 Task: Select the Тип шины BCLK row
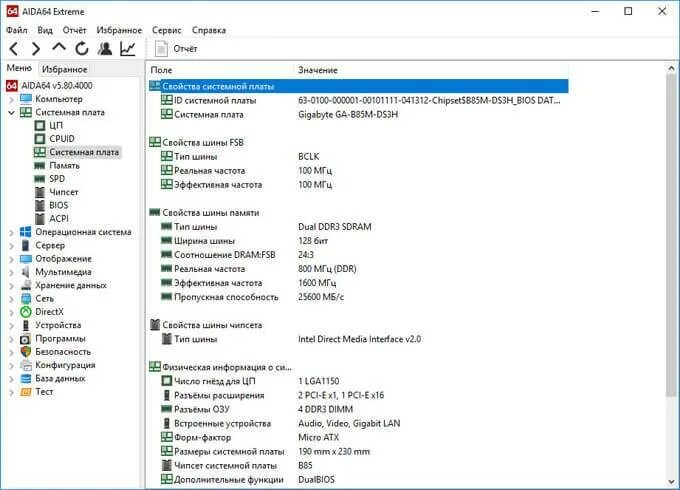click(358, 157)
